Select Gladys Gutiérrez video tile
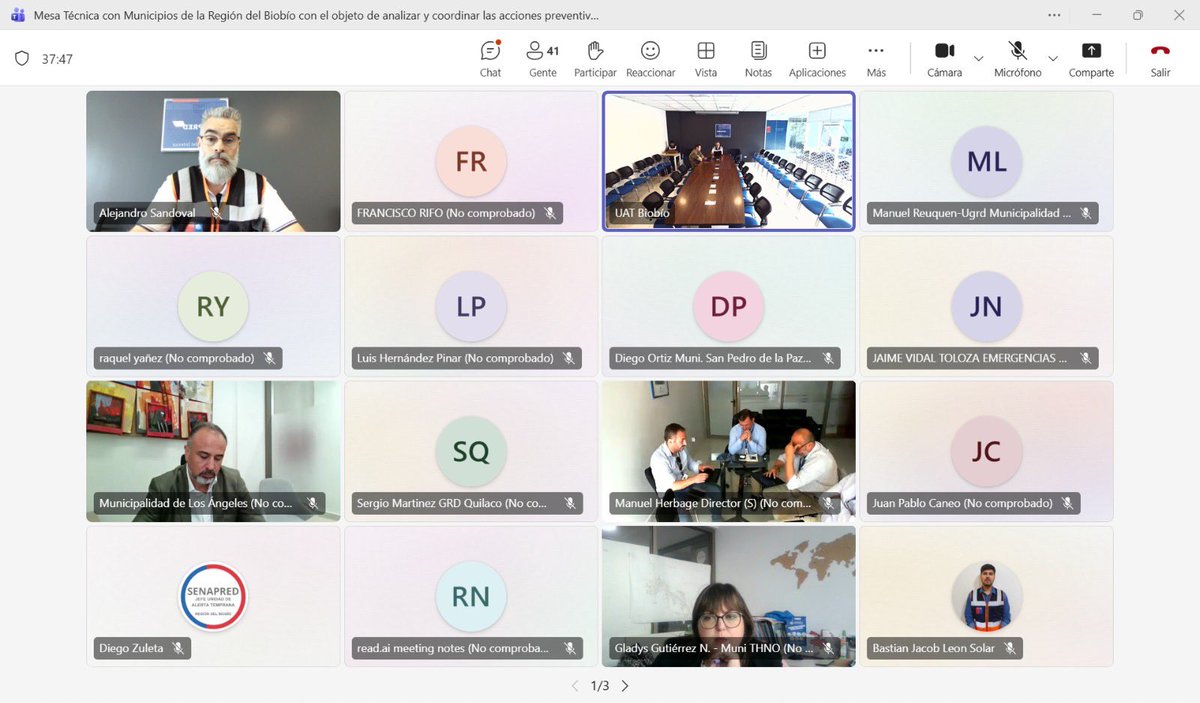This screenshot has width=1200, height=703. 728,596
